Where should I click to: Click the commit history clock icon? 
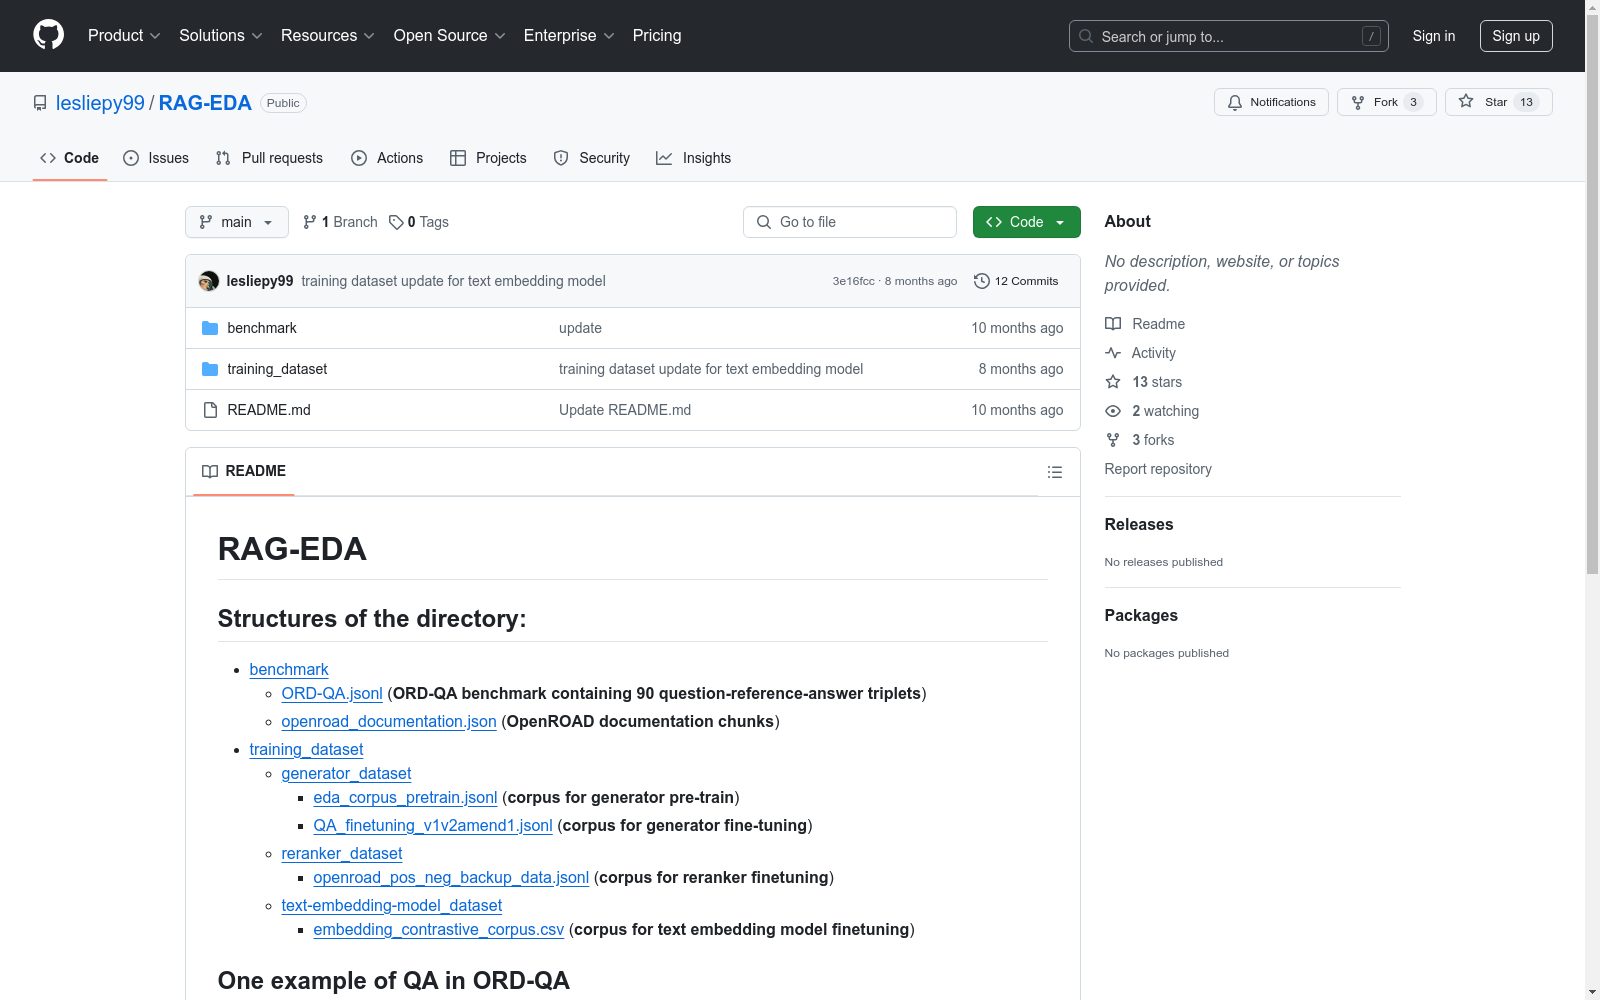click(982, 281)
